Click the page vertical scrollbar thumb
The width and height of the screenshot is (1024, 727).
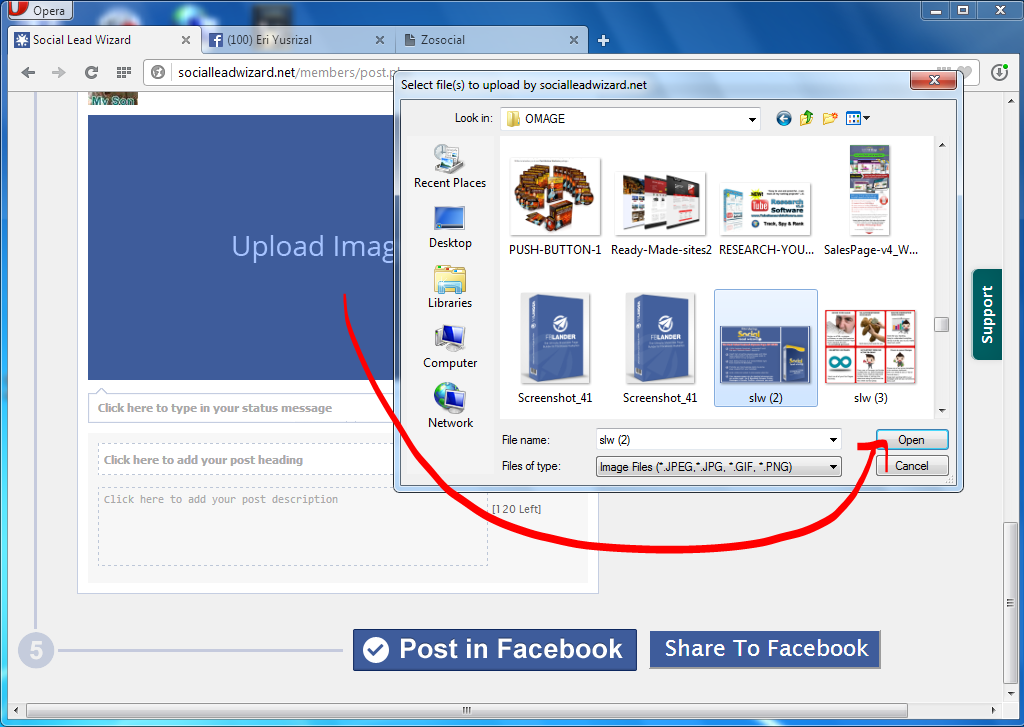tap(1011, 602)
